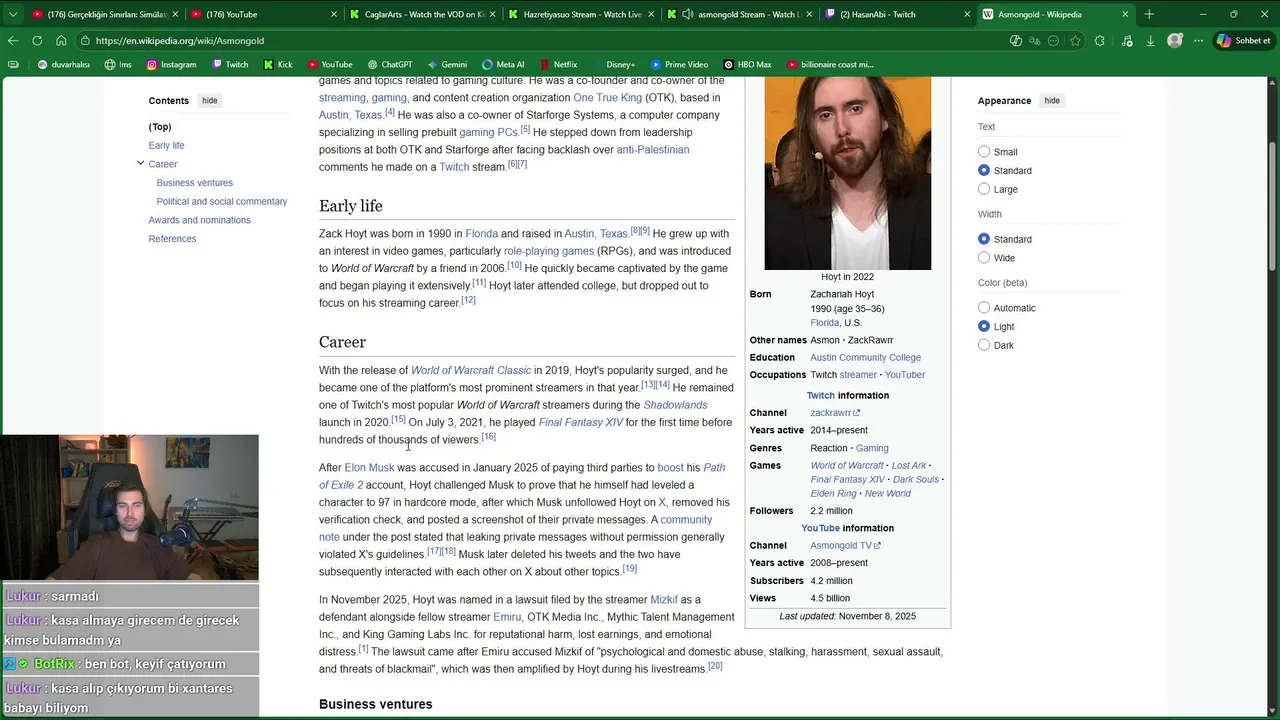Open the apps grid icon in bookmarks bar

pos(13,65)
